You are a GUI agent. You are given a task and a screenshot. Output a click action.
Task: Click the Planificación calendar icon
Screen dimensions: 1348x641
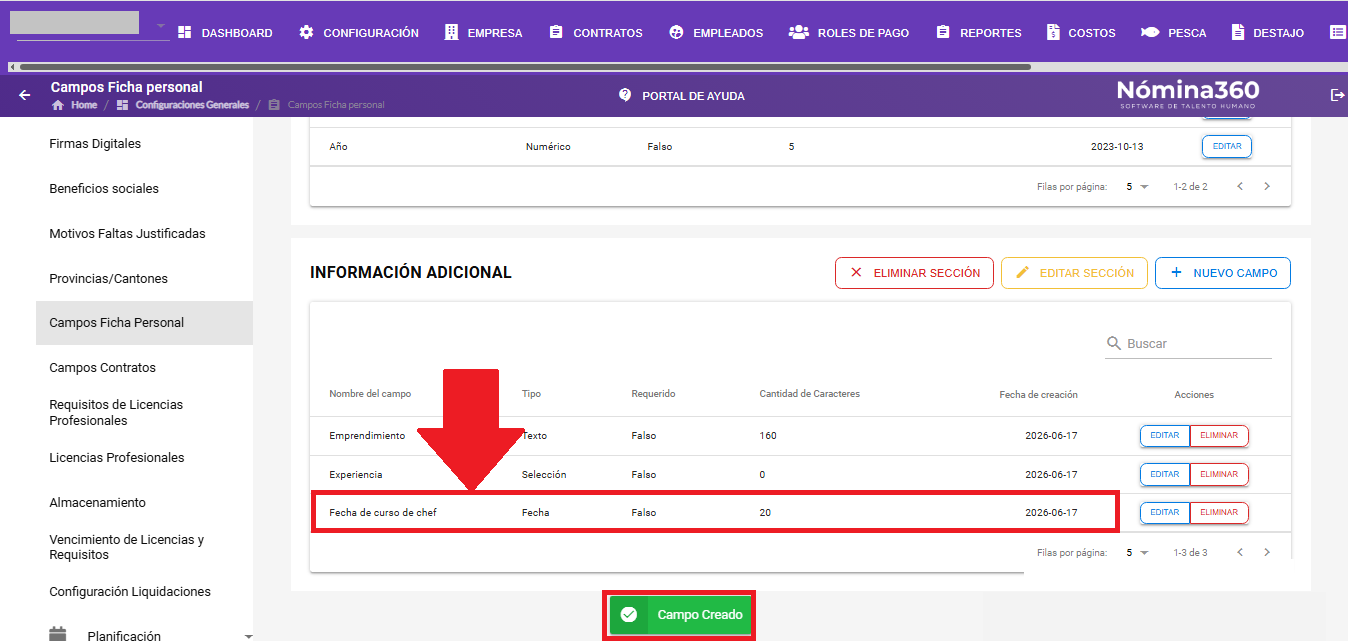coord(58,635)
